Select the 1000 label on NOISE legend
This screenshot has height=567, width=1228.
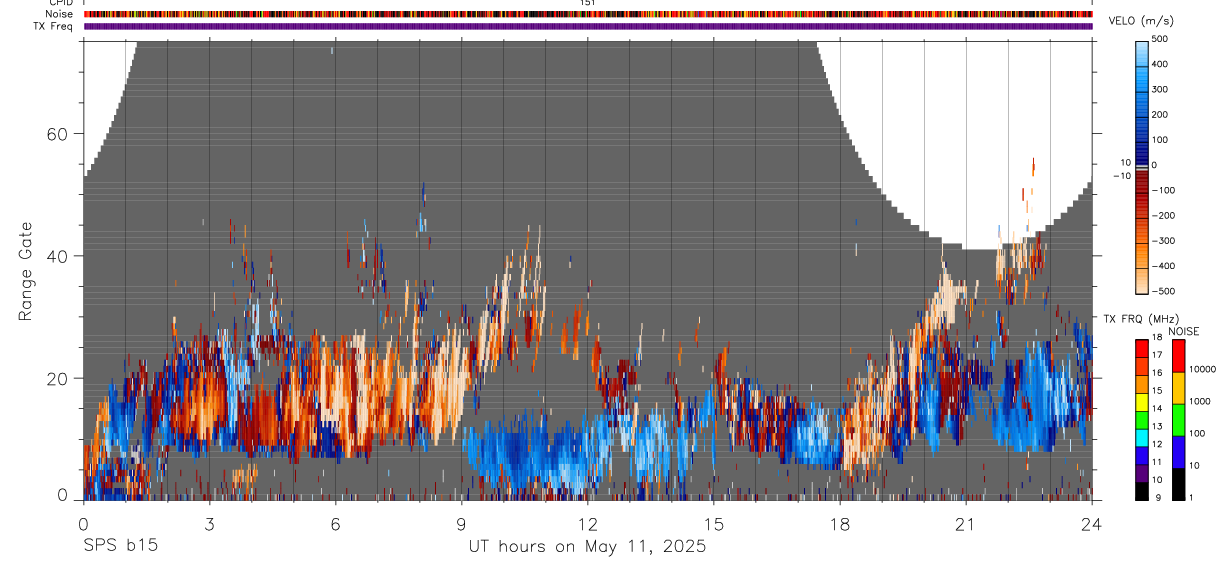click(1199, 401)
